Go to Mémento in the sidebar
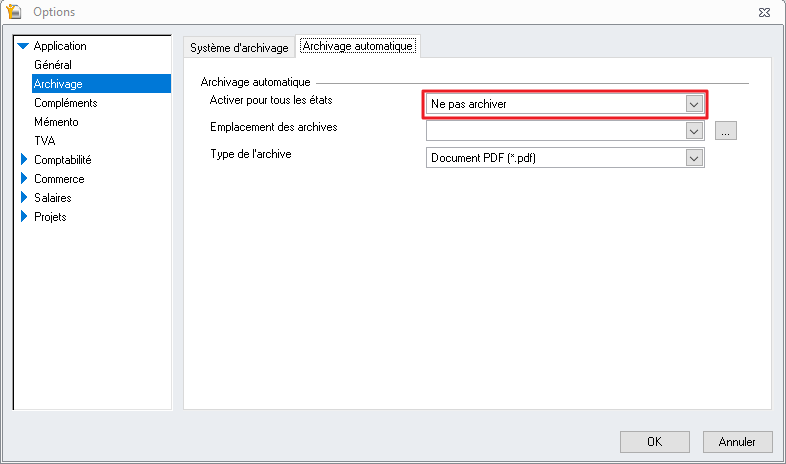 click(56, 122)
